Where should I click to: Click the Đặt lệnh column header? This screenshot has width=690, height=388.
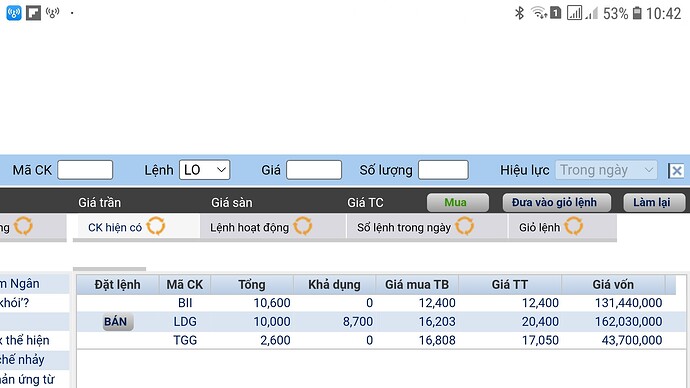(117, 285)
